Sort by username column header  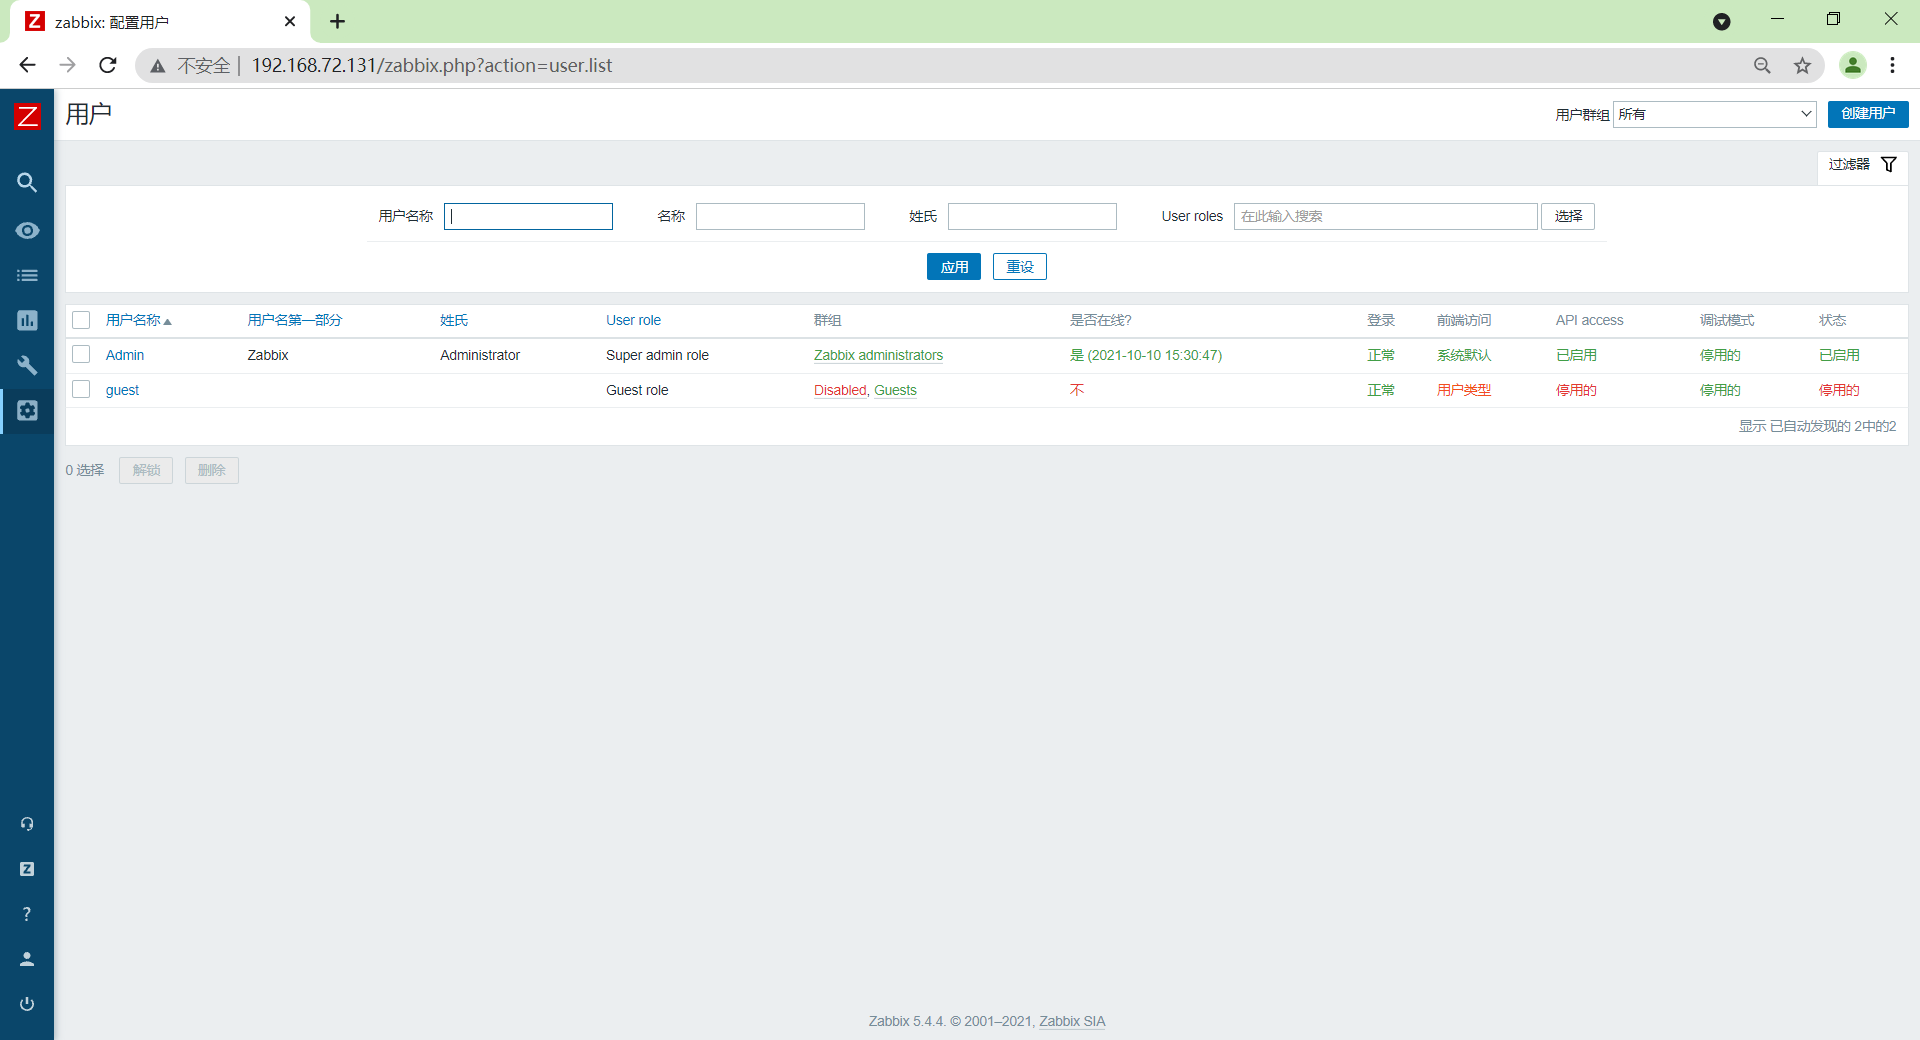[138, 320]
